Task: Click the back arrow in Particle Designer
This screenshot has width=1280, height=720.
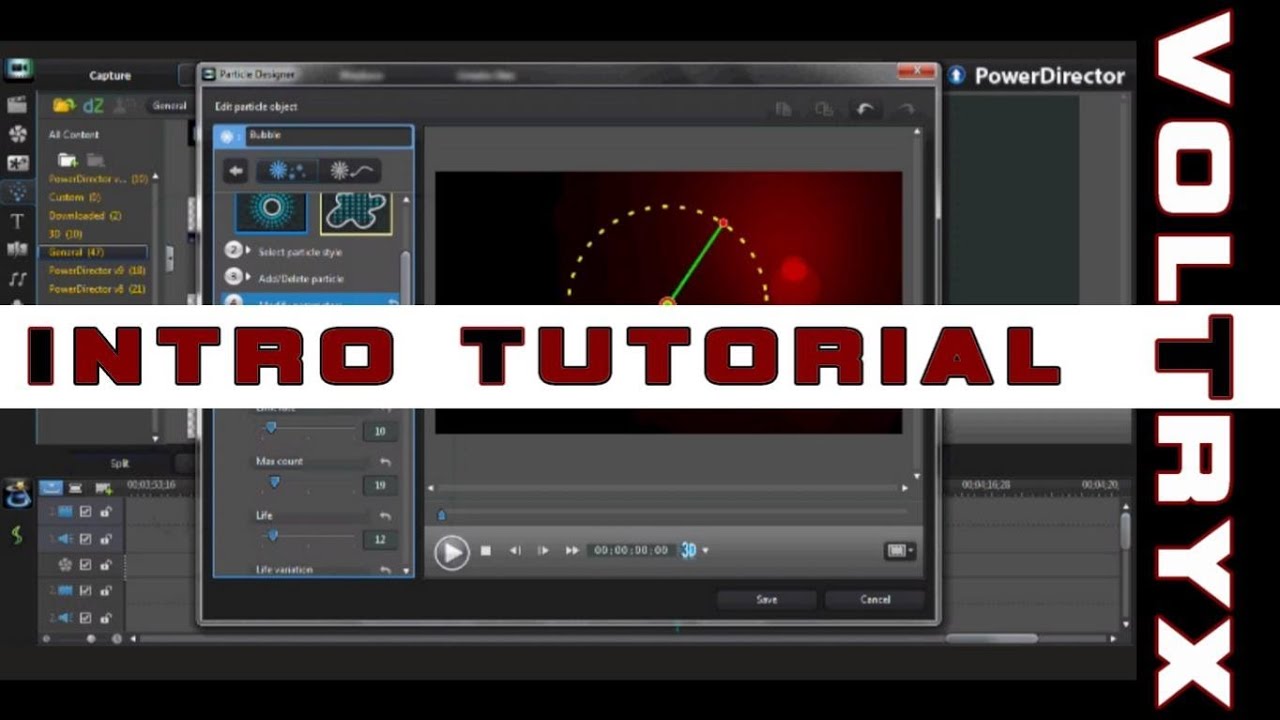Action: 235,171
